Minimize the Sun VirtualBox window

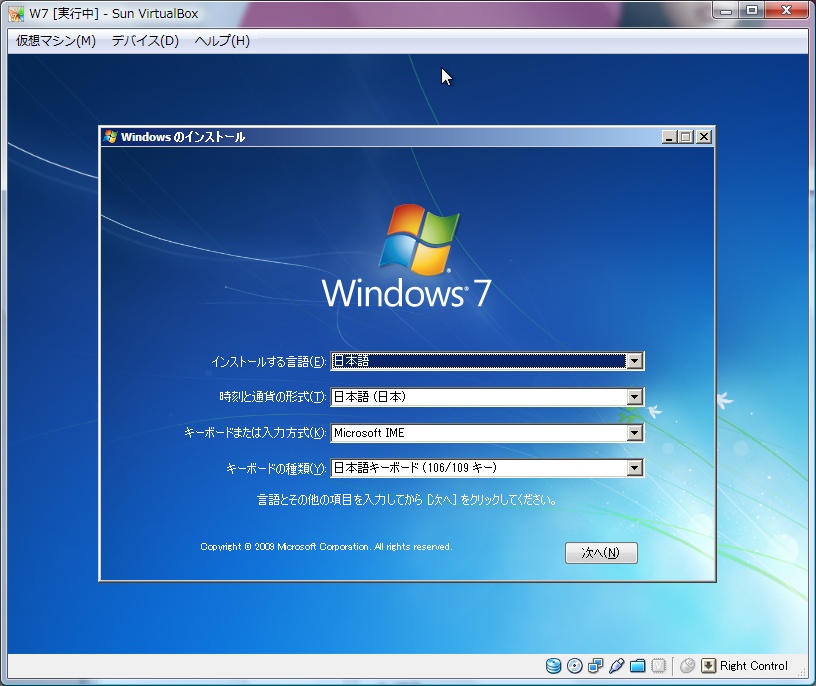pyautogui.click(x=726, y=10)
